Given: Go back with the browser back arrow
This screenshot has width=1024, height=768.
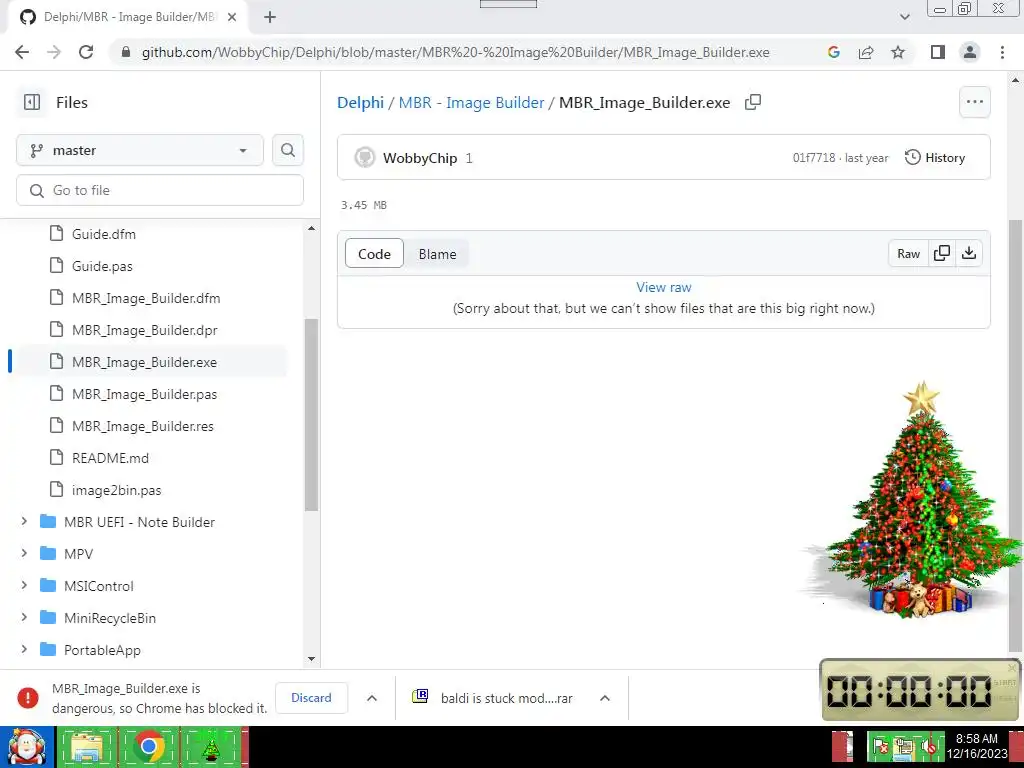Looking at the screenshot, I should point(22,52).
